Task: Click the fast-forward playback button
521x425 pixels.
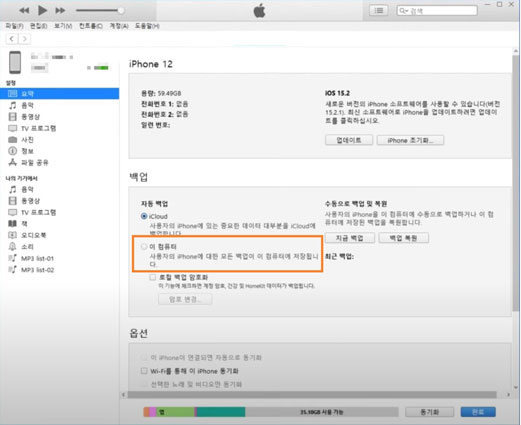Action: (60, 10)
